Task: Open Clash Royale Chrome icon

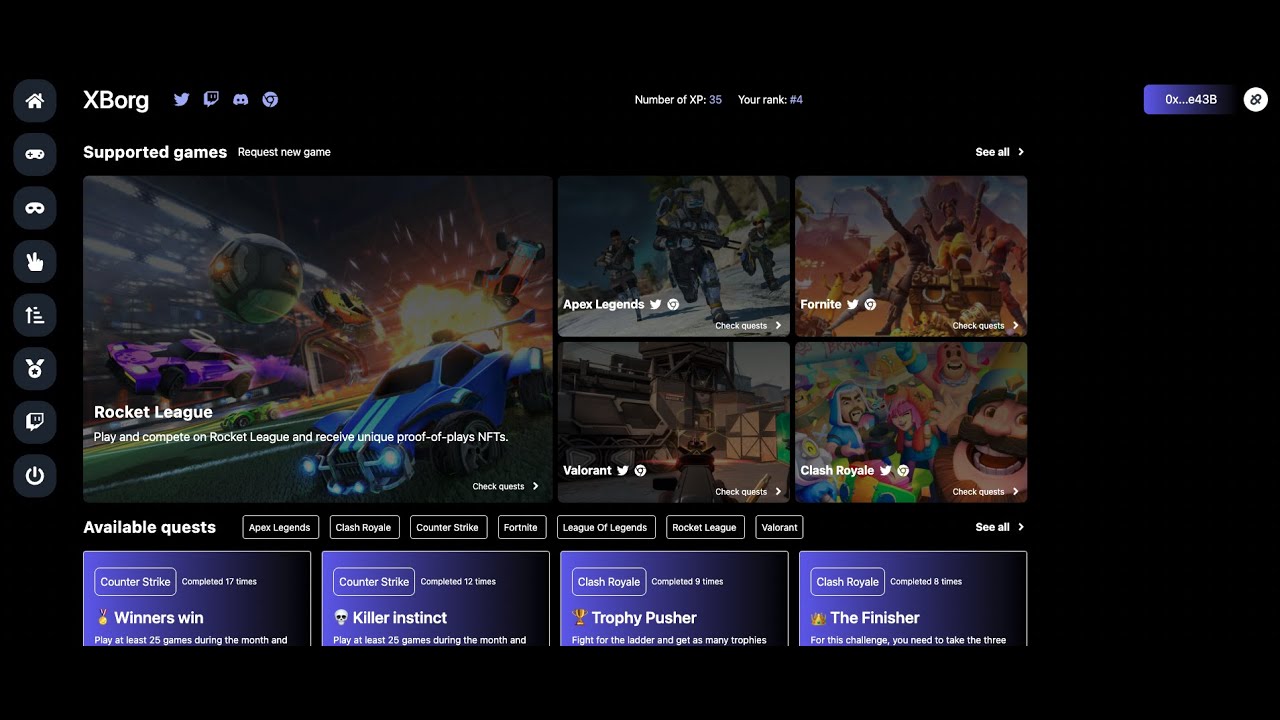Action: click(x=902, y=470)
